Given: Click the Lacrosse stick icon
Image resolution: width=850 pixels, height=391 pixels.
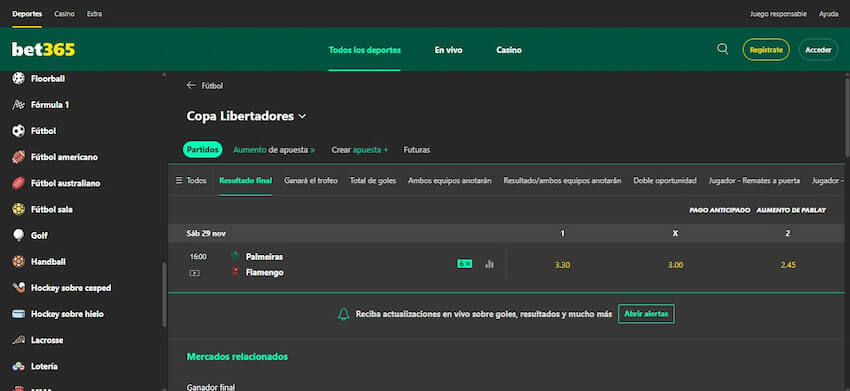Looking at the screenshot, I should coord(18,340).
